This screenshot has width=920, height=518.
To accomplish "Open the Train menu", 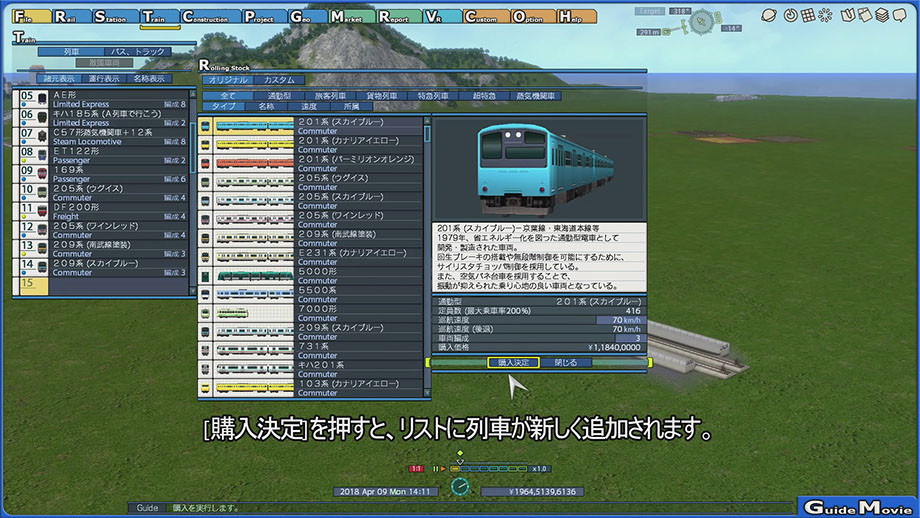I will [x=159, y=17].
